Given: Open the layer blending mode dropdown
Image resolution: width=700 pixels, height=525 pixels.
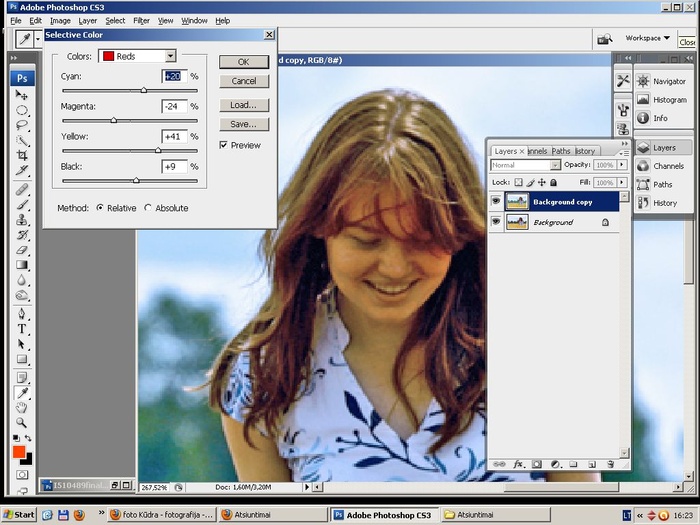Looking at the screenshot, I should (525, 165).
